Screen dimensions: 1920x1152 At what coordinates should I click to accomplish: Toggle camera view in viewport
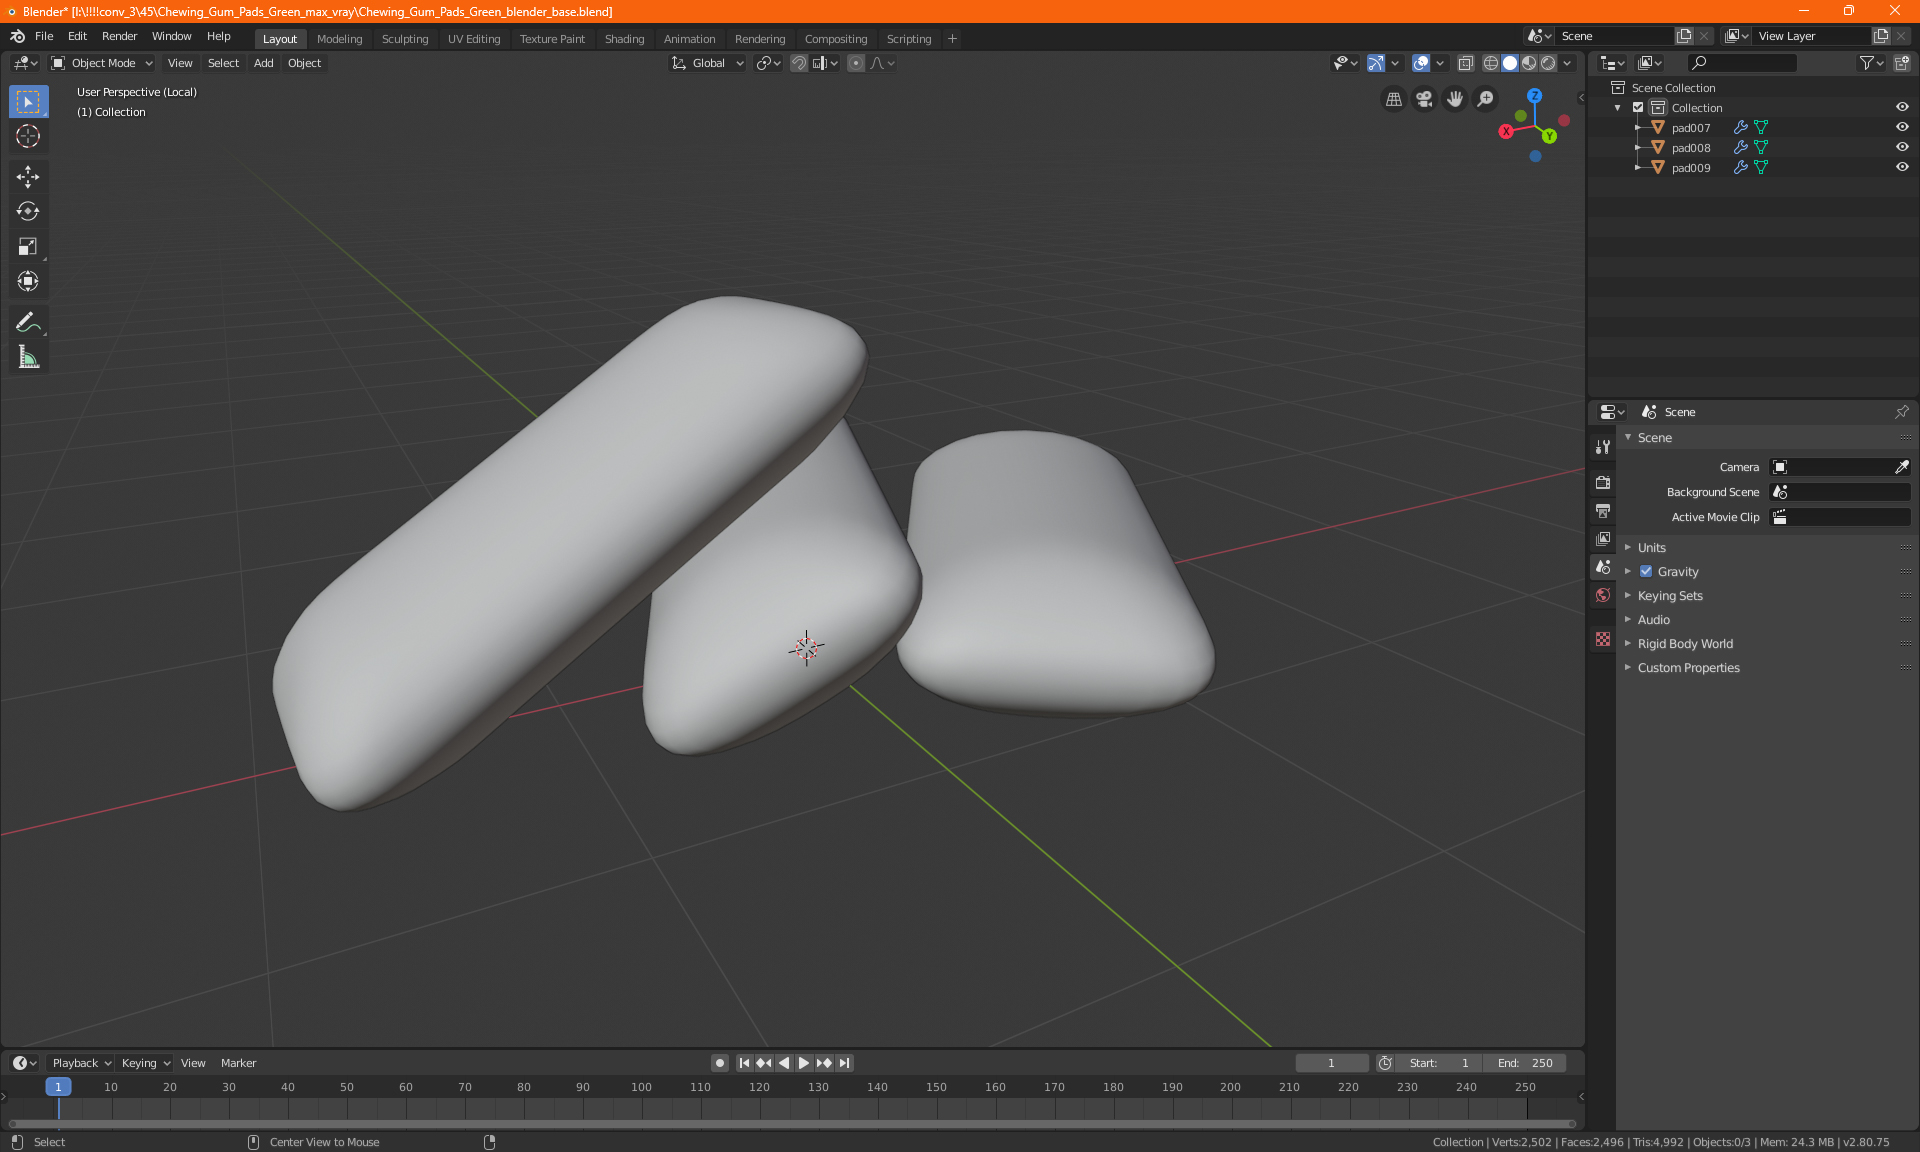[x=1424, y=99]
